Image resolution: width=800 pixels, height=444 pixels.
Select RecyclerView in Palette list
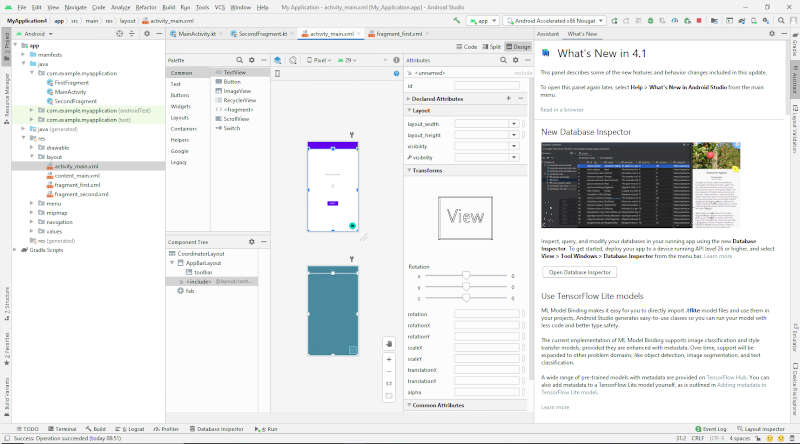[x=239, y=100]
